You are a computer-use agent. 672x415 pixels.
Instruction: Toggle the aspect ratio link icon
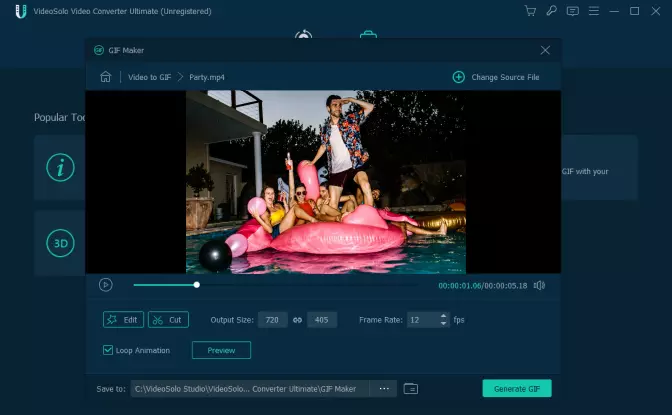tap(297, 320)
